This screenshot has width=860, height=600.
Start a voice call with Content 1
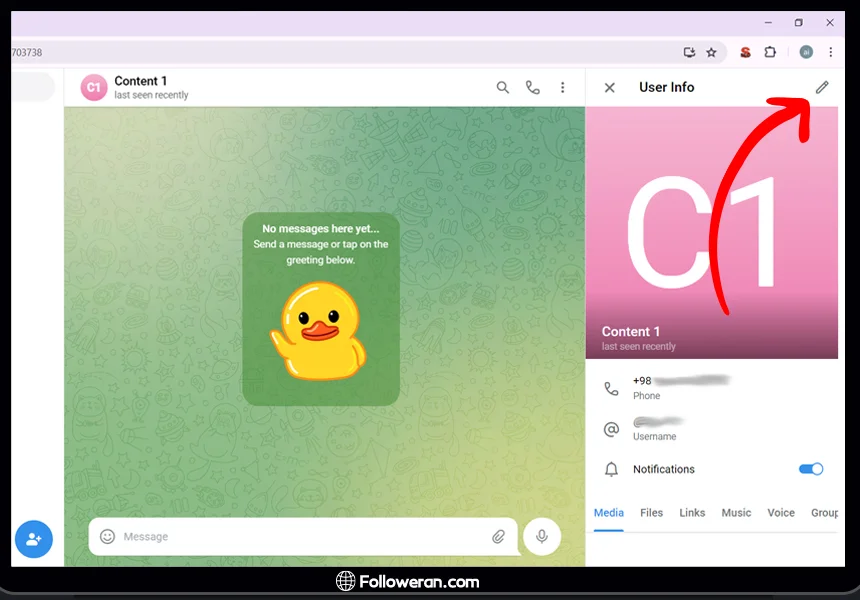(x=533, y=88)
